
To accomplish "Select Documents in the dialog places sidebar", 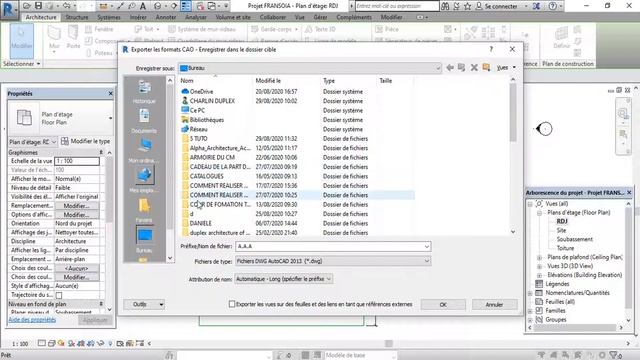I will (144, 122).
